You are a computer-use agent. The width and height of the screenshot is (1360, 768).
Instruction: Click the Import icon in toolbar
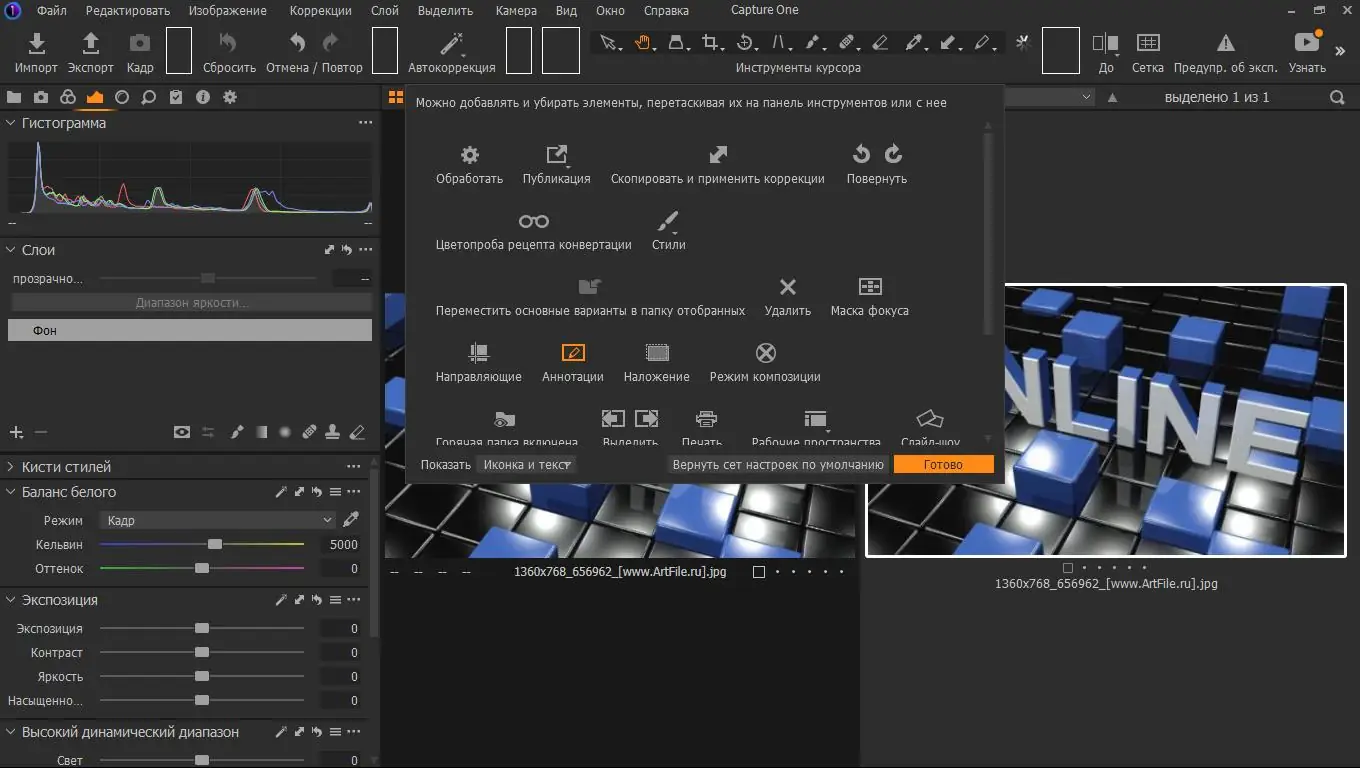(36, 44)
